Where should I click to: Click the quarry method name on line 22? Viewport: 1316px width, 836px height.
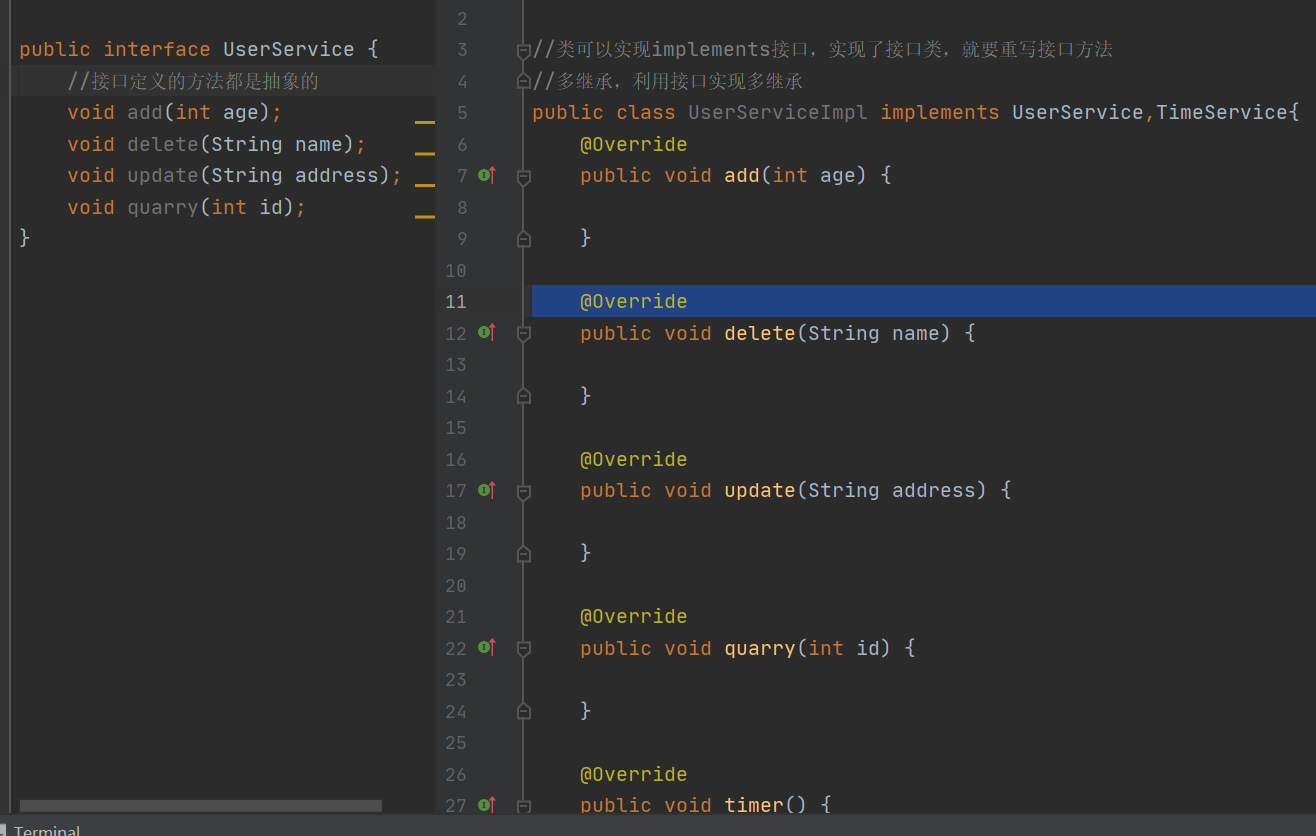[760, 648]
